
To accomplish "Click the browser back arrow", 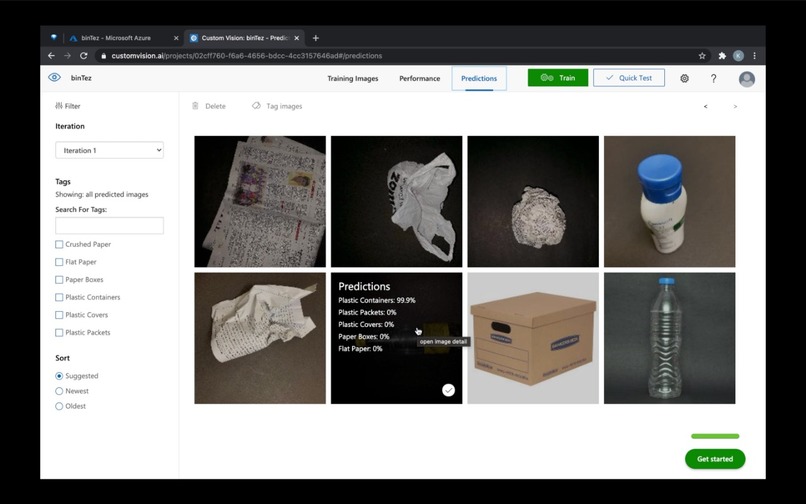I will pos(51,56).
